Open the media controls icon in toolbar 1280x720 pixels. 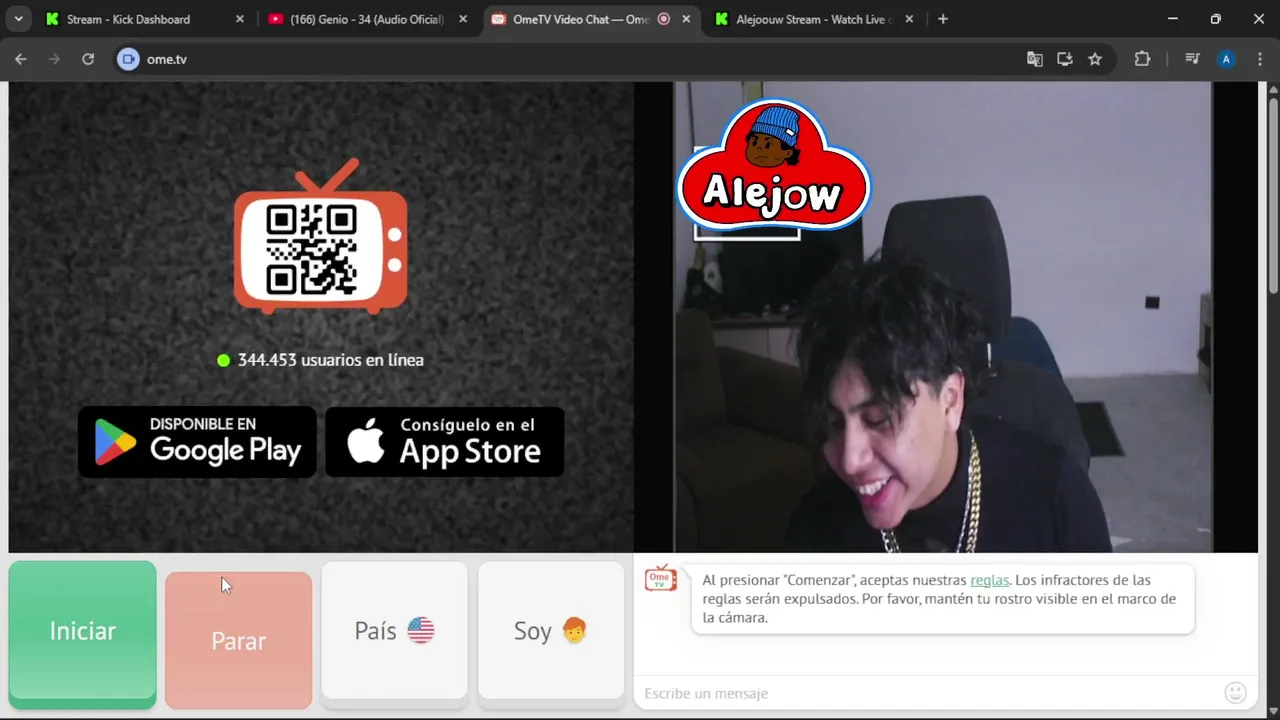pos(1192,59)
